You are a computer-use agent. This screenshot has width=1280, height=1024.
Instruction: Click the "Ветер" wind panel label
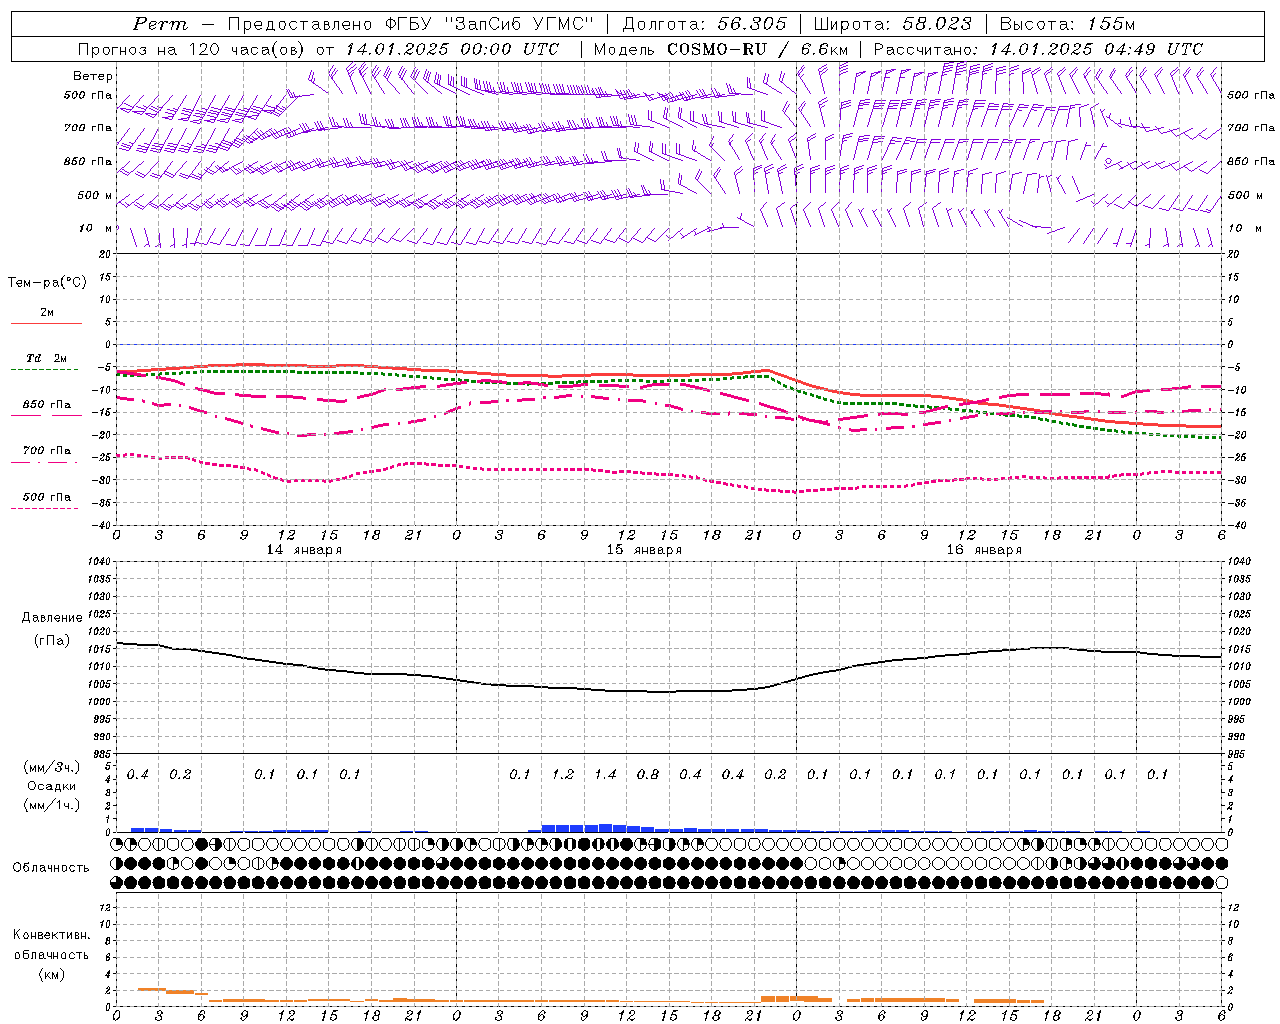coord(93,76)
